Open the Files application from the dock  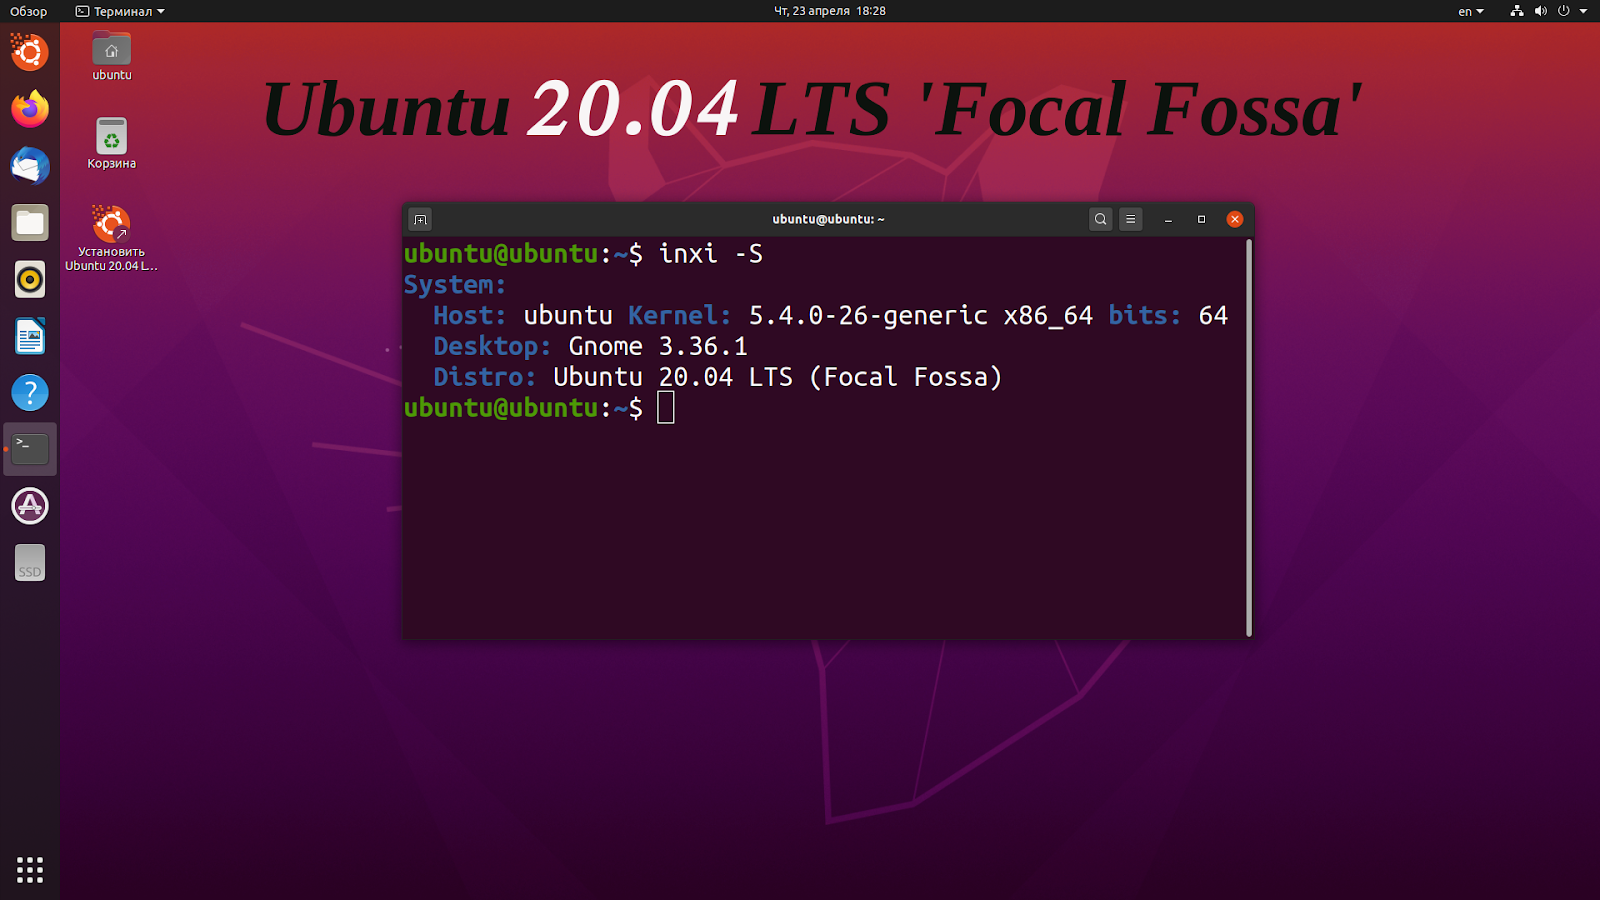pos(29,223)
